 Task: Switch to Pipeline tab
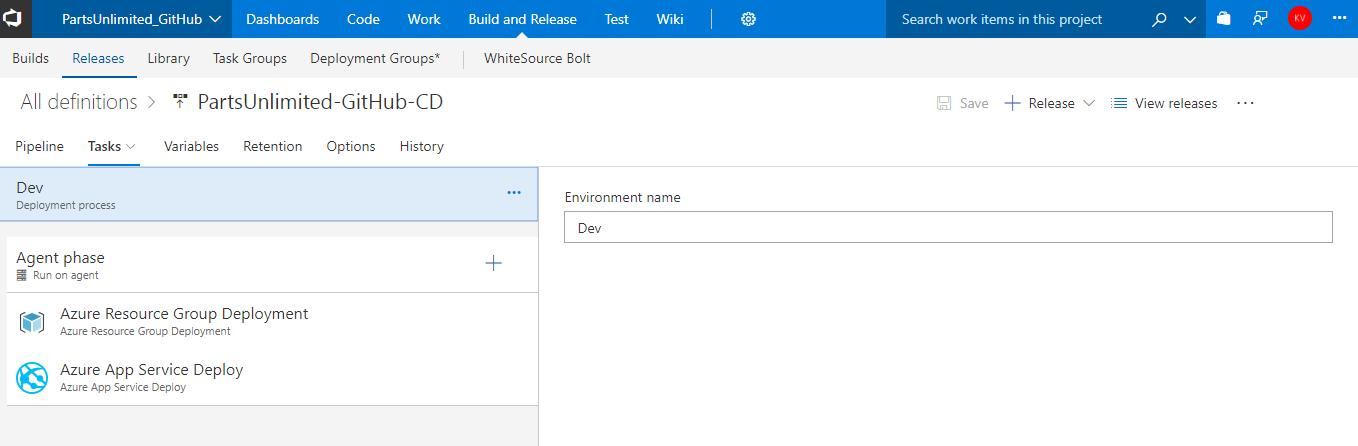click(39, 146)
